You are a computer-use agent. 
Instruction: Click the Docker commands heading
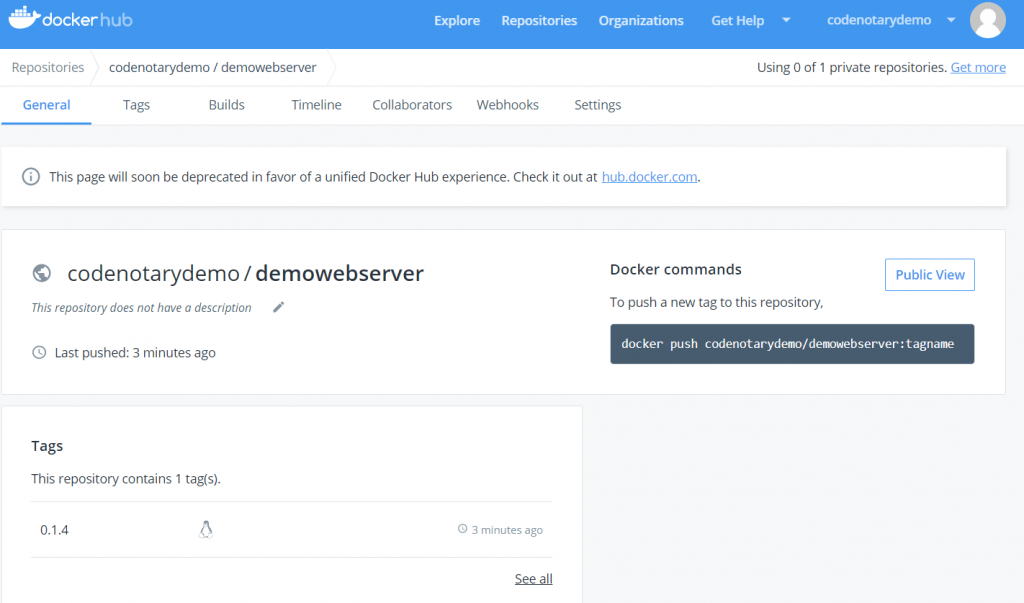tap(676, 269)
